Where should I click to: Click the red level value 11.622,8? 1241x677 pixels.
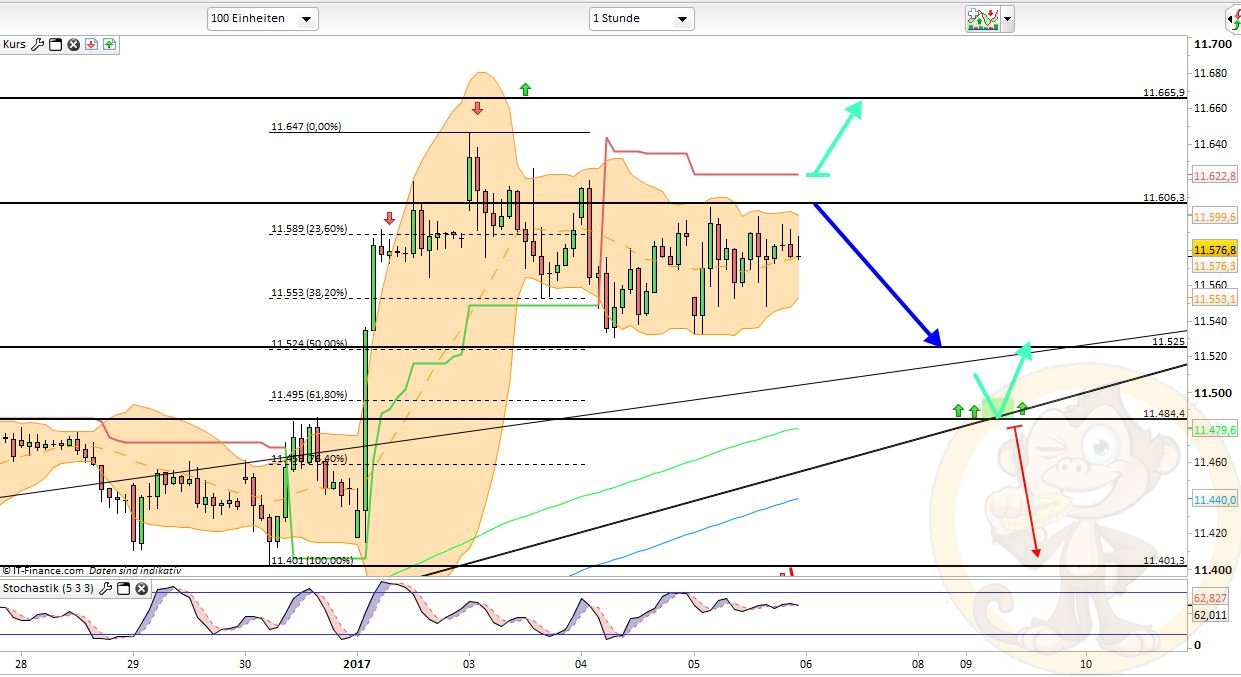1215,175
